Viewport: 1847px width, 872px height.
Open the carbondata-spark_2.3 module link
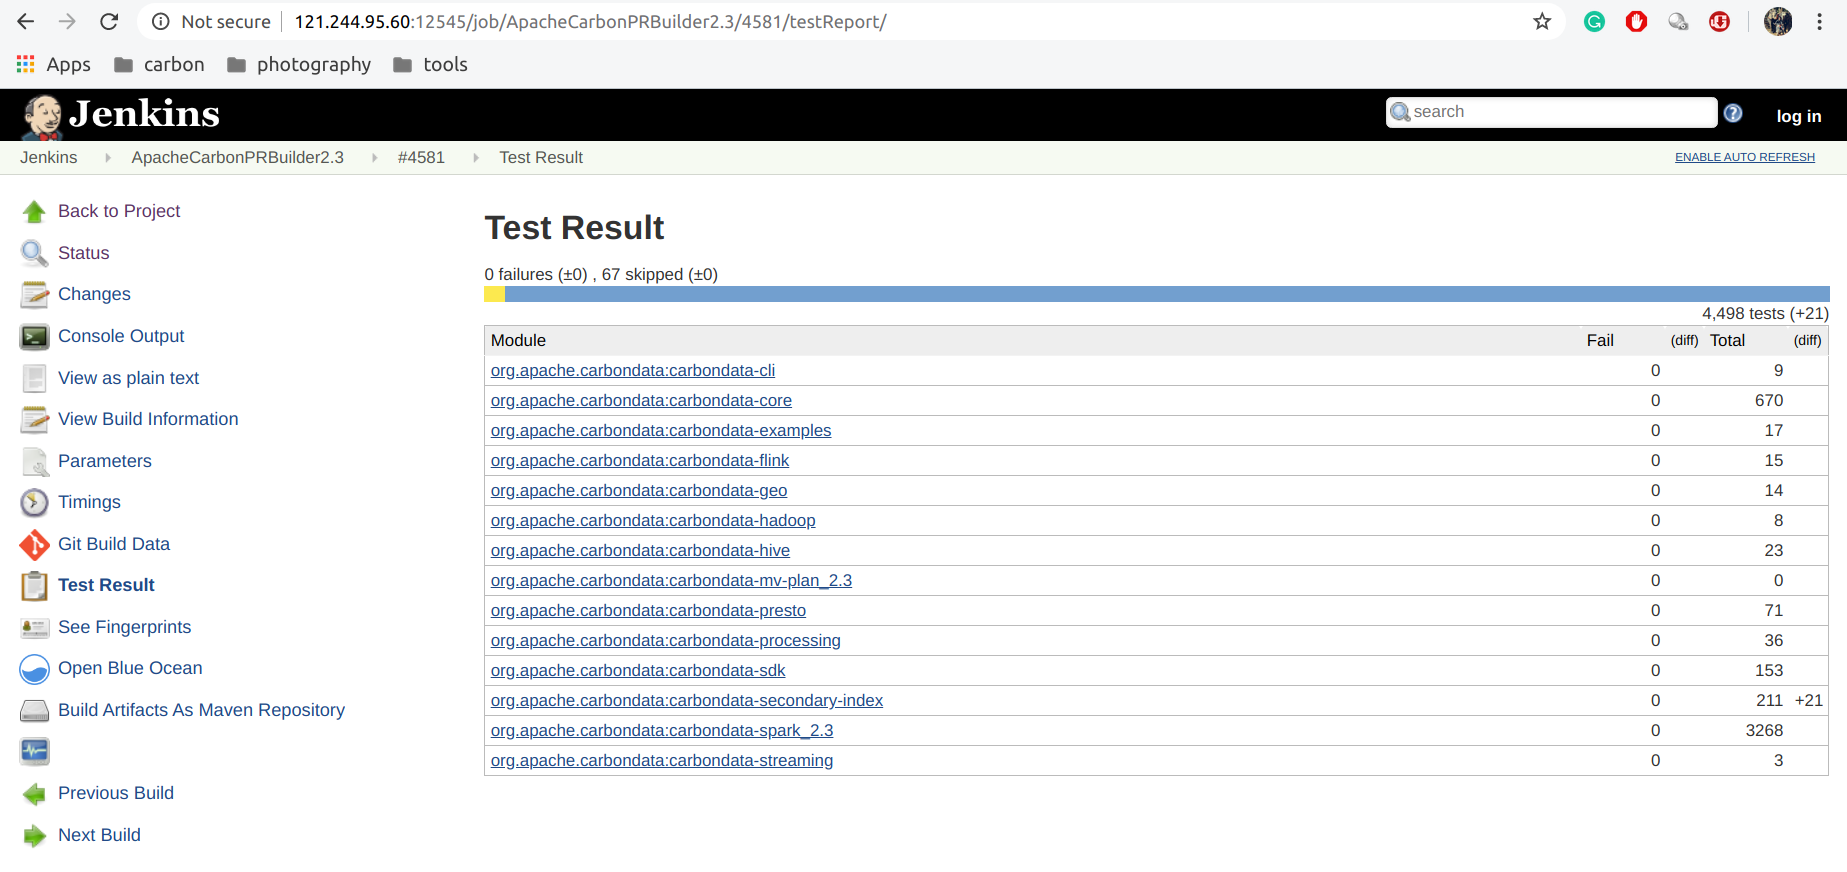(662, 731)
